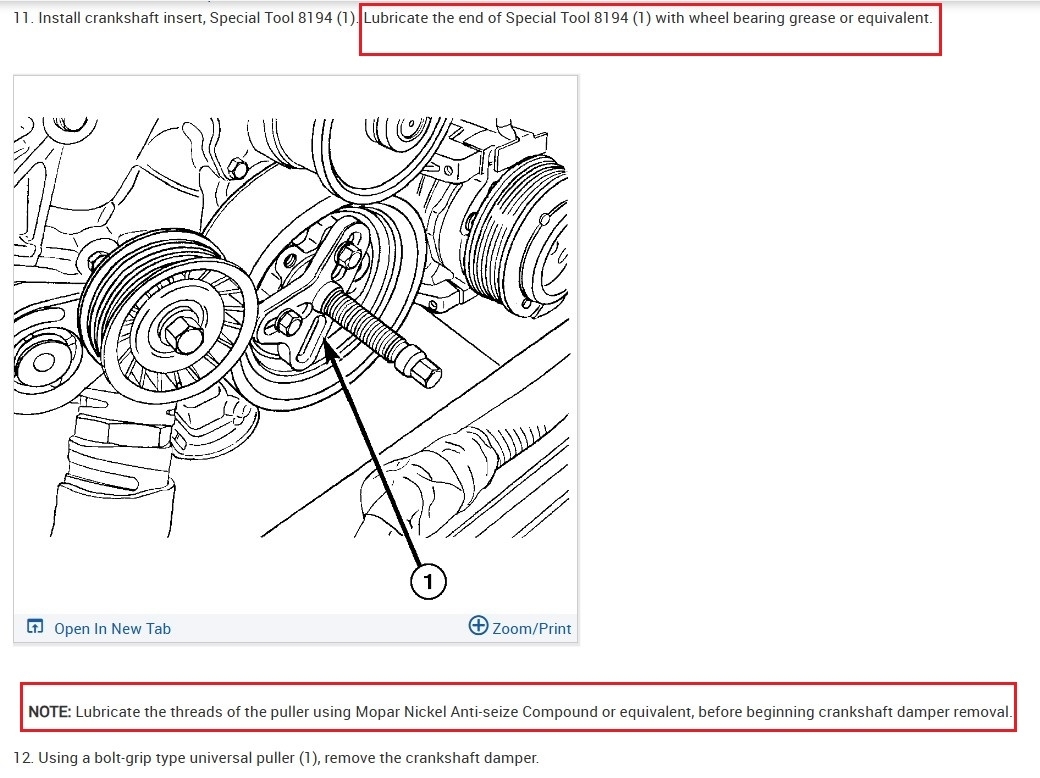Click the bold NOTE: label
The image size is (1040, 778).
[50, 712]
